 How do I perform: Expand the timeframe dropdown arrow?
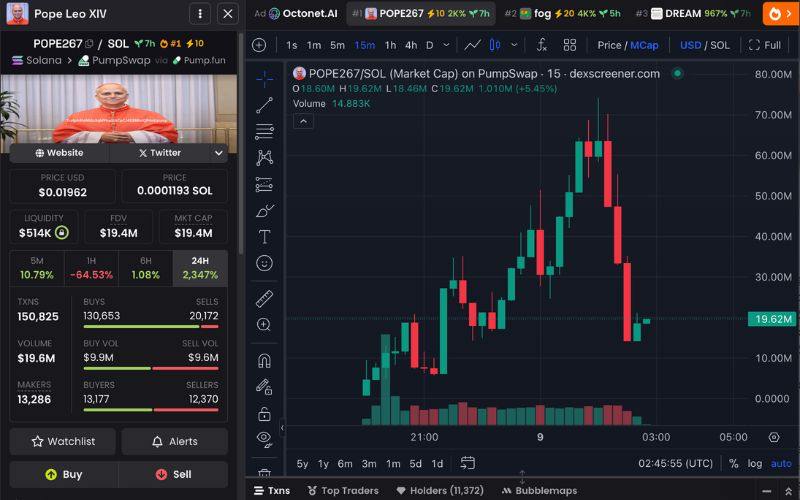pyautogui.click(x=446, y=45)
